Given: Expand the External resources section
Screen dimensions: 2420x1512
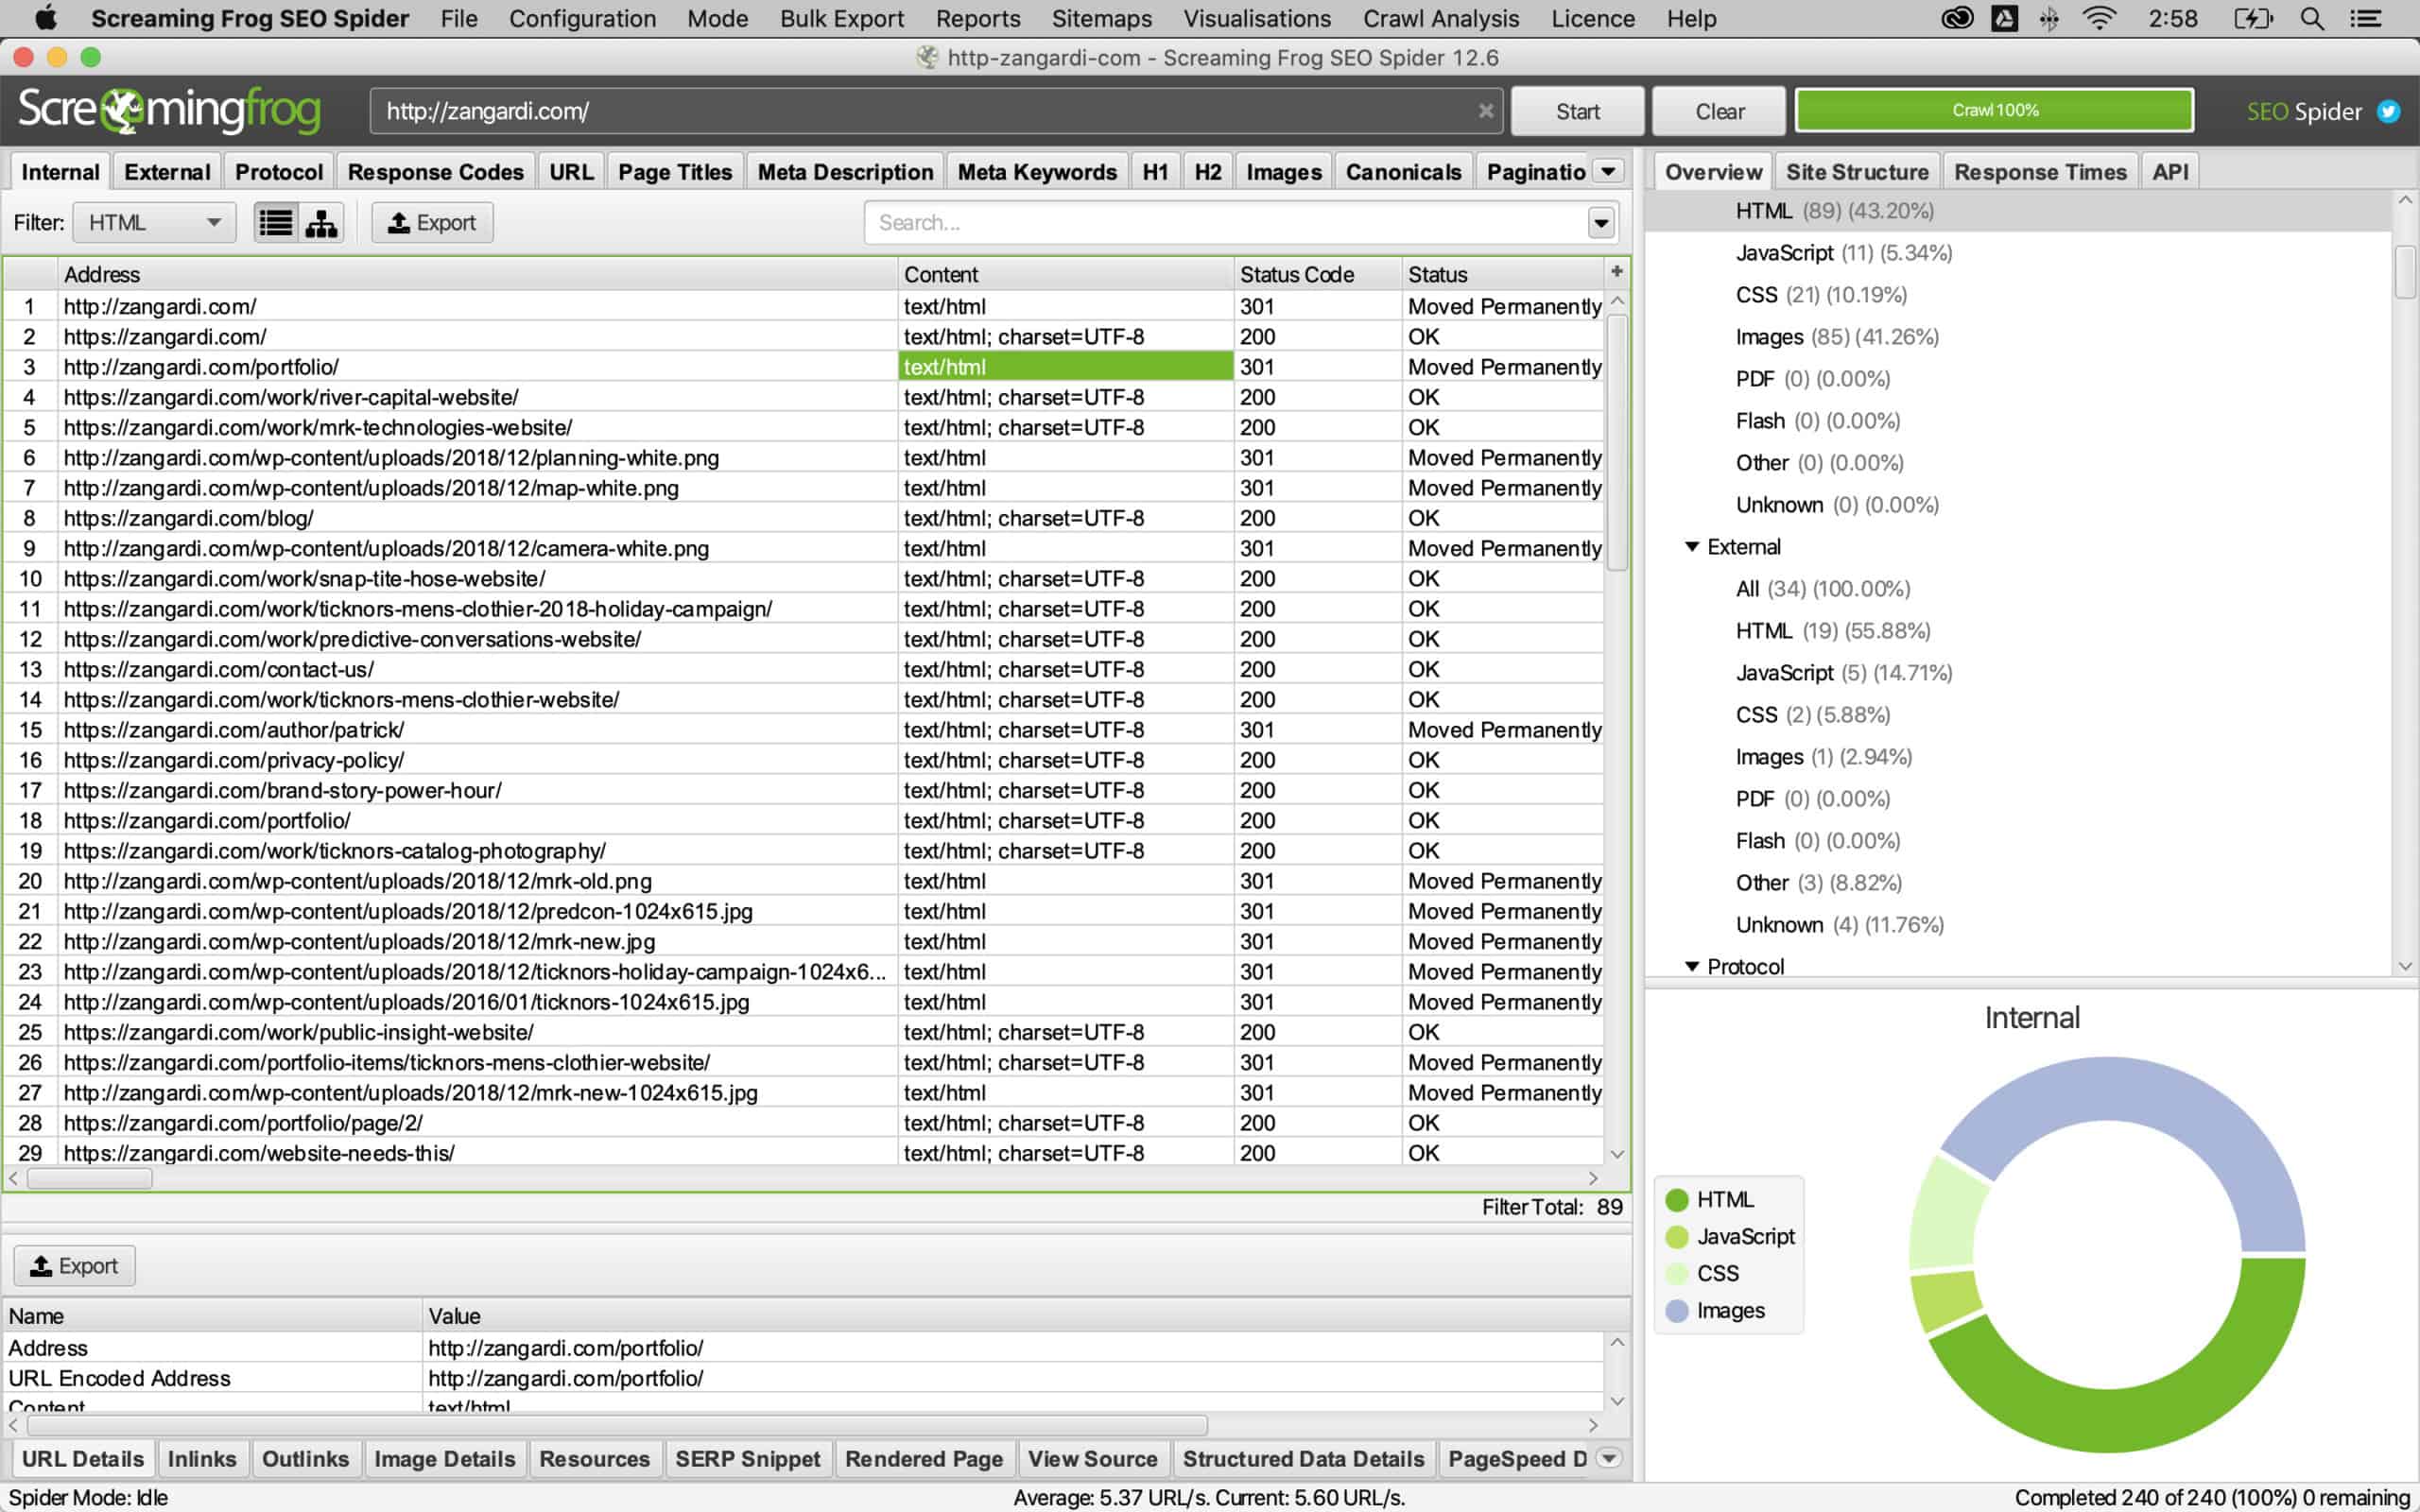Looking at the screenshot, I should pos(1692,547).
